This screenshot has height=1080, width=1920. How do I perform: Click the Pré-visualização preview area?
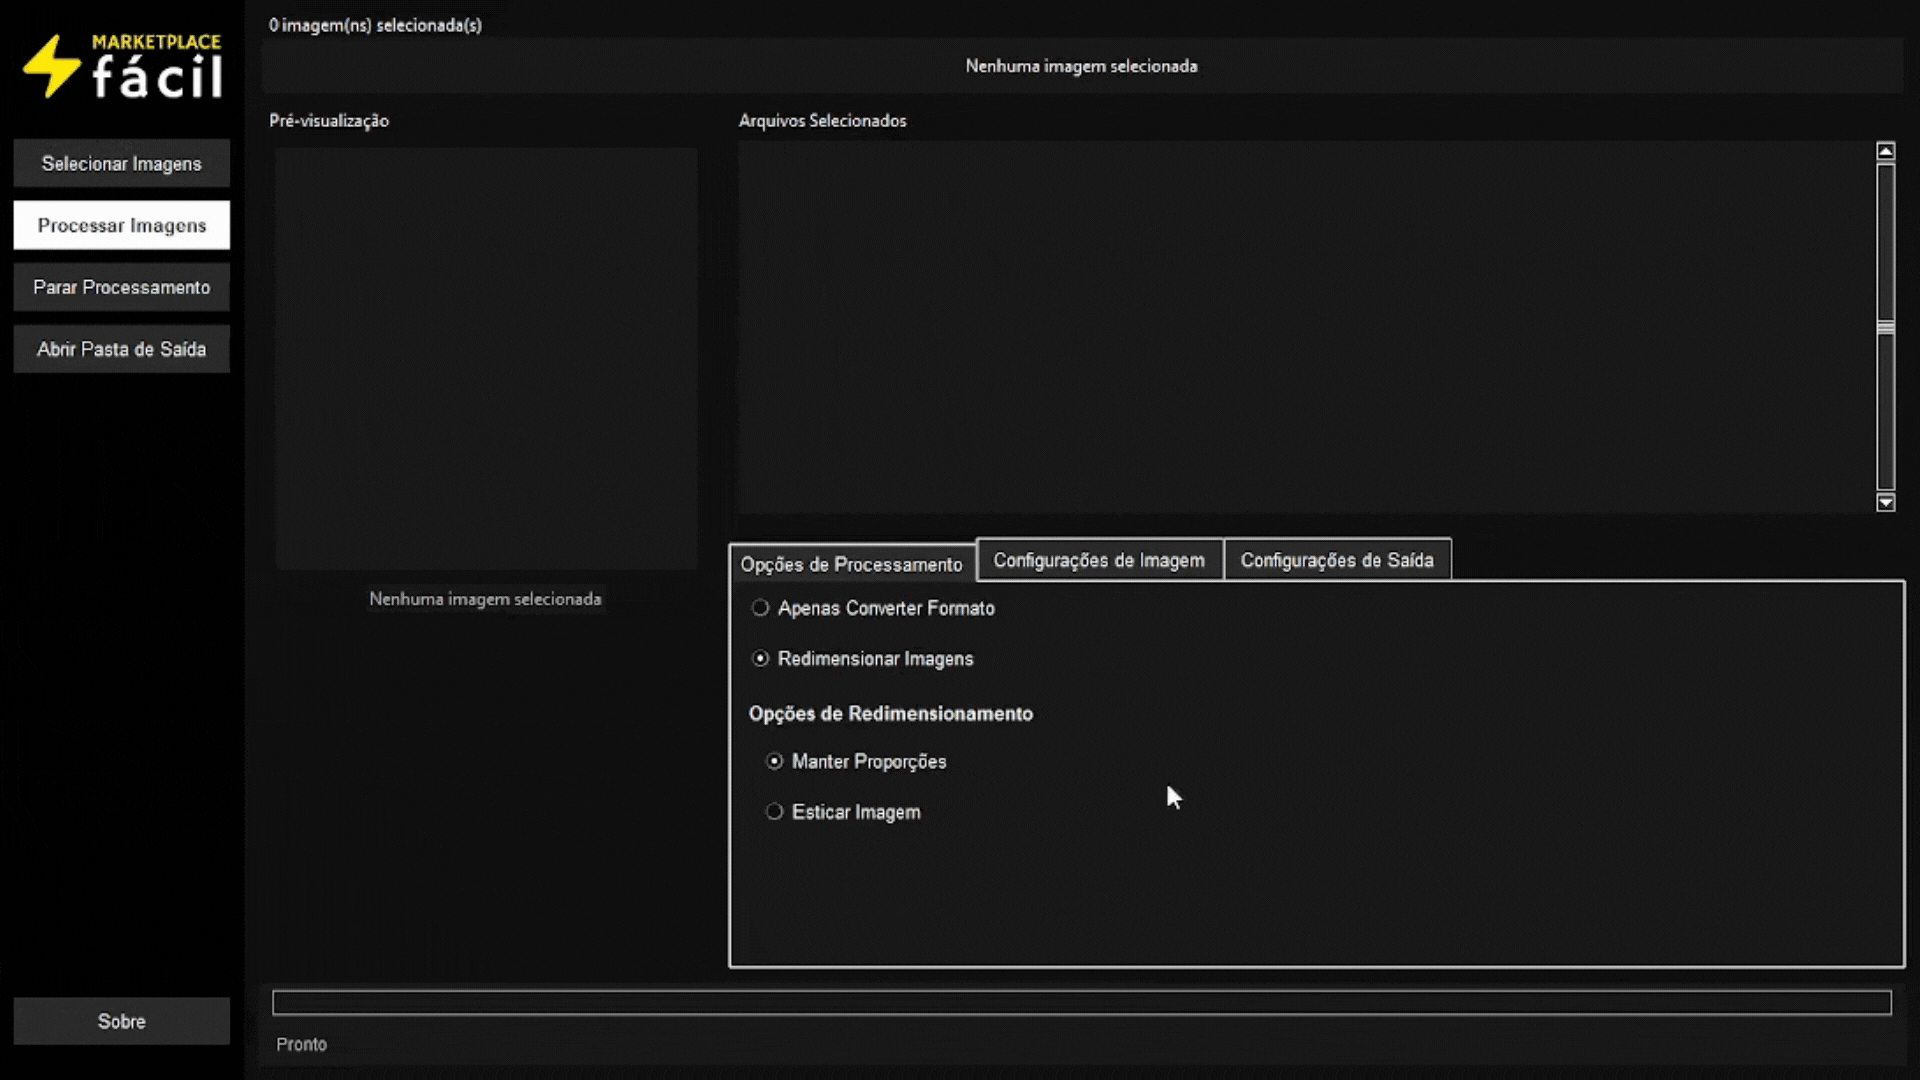pos(486,359)
